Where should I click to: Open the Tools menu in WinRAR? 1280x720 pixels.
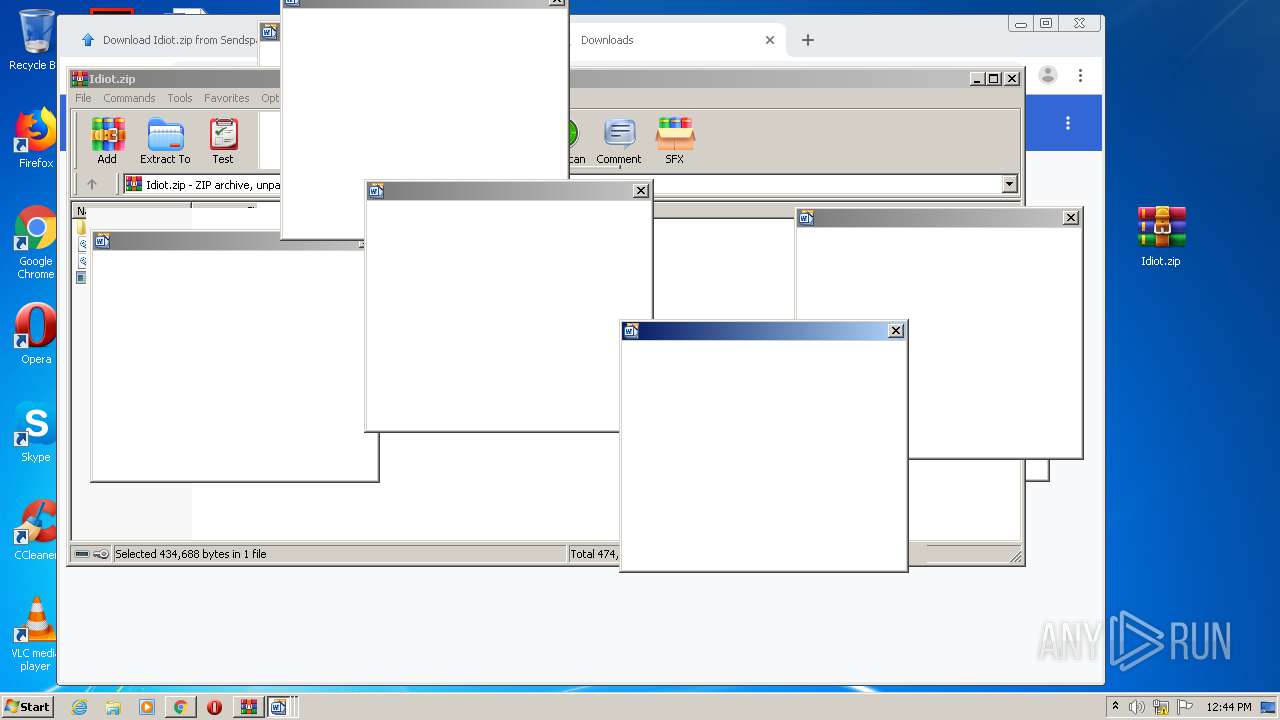tap(180, 98)
